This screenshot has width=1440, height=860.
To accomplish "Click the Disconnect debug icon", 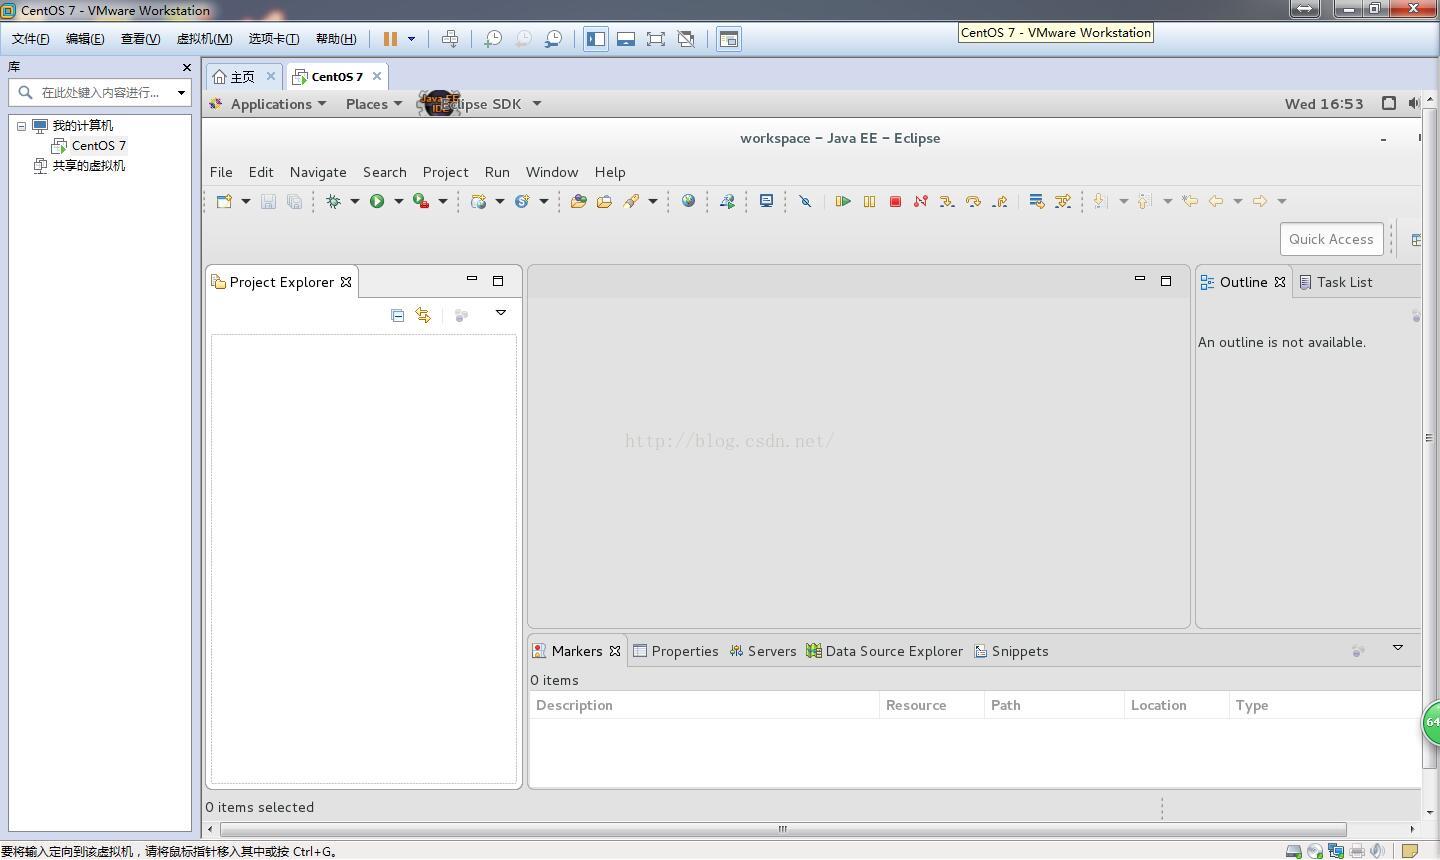I will (x=921, y=201).
